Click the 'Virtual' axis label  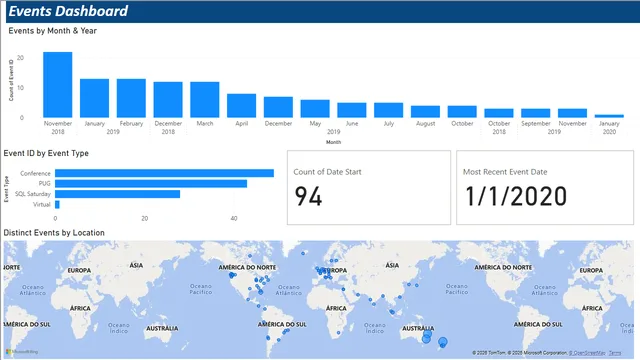[x=42, y=204]
